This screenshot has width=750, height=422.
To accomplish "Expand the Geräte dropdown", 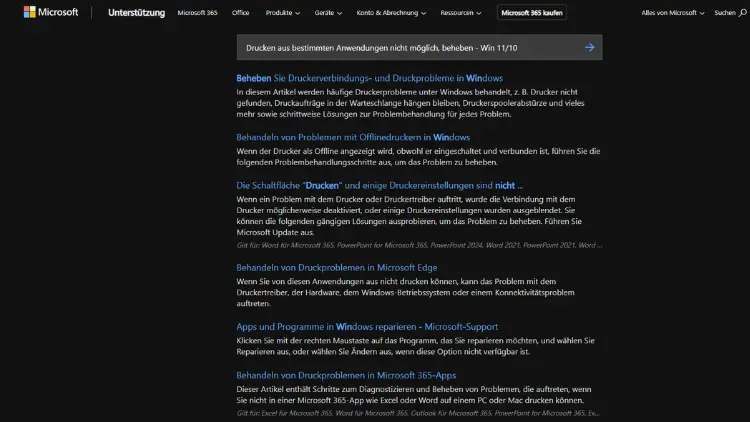I will 328,13.
